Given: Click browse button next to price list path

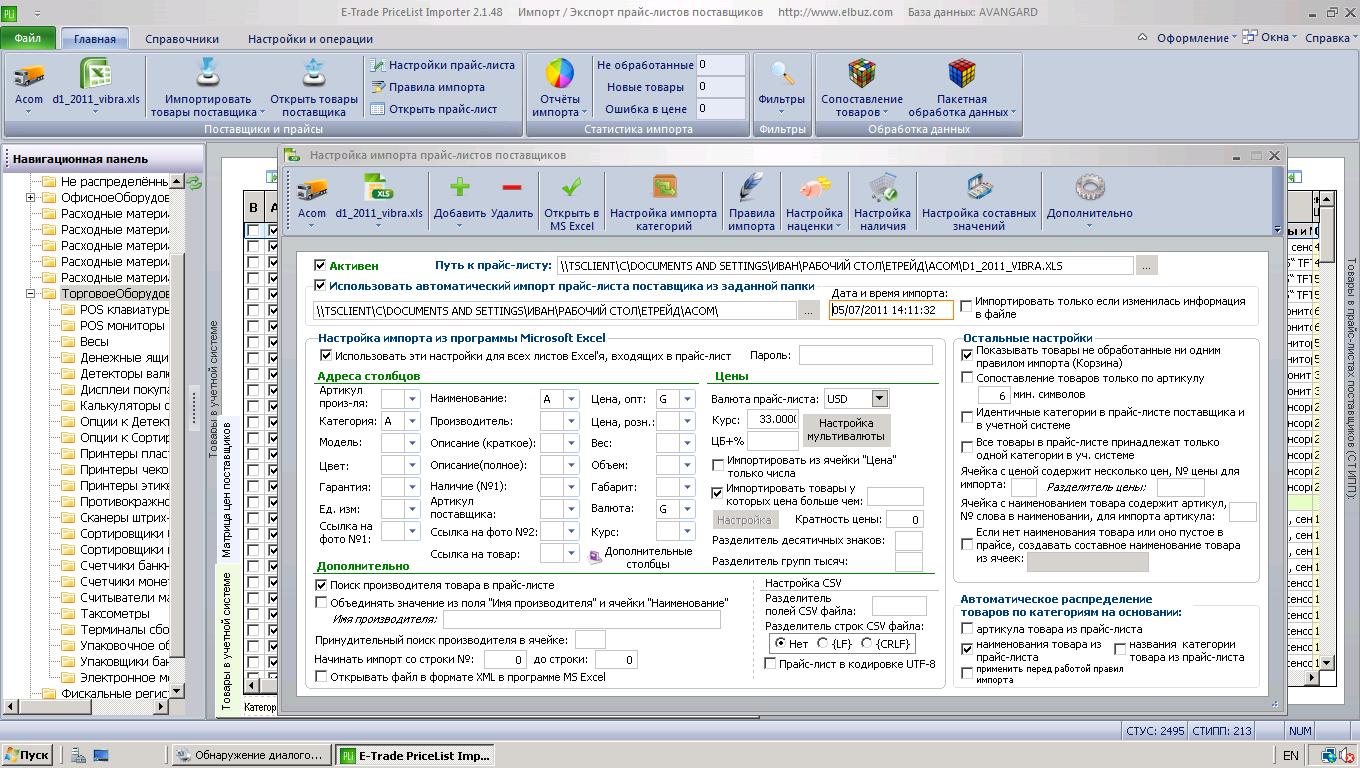Looking at the screenshot, I should 1146,266.
